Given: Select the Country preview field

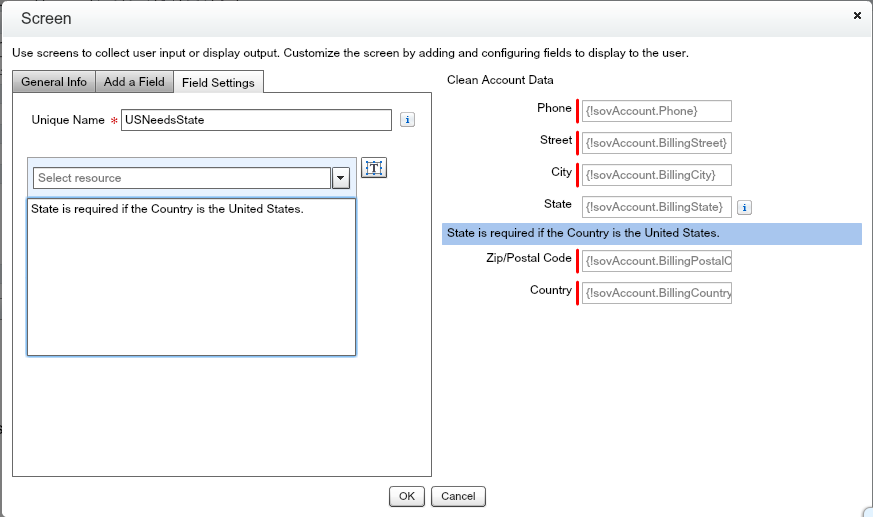Looking at the screenshot, I should [x=656, y=293].
